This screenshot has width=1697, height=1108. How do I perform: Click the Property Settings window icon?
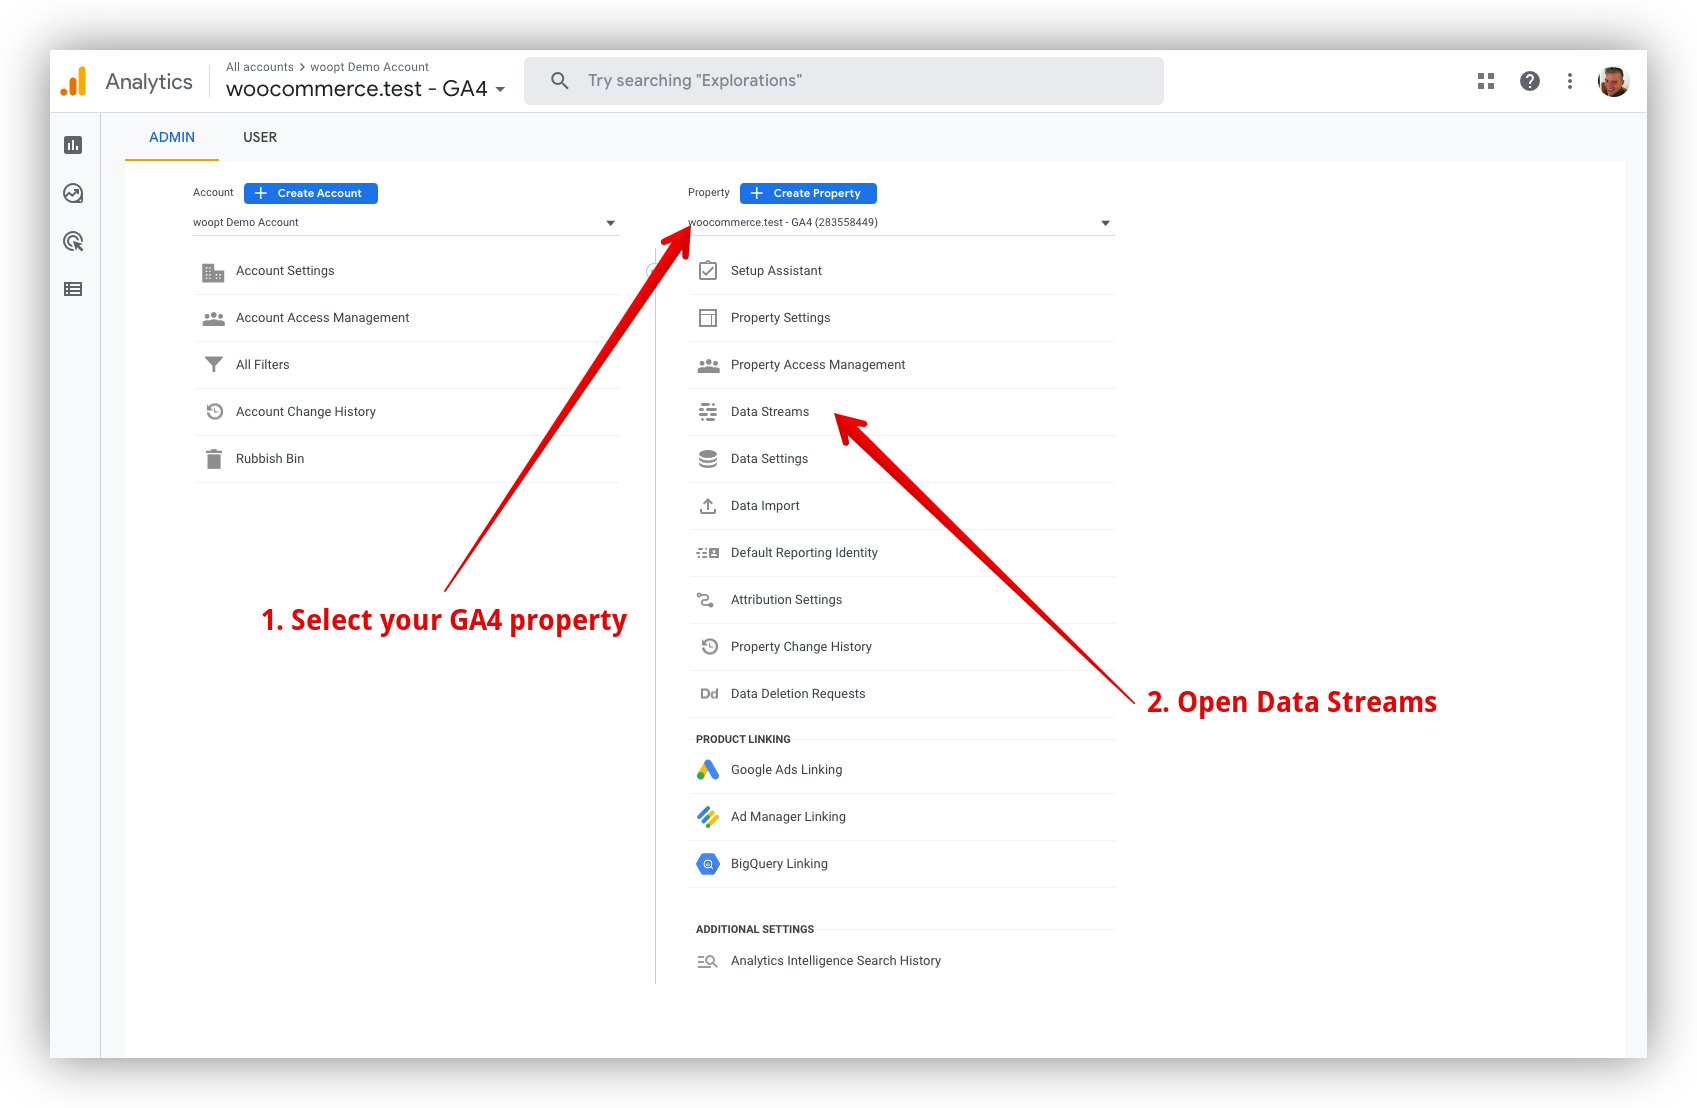tap(708, 318)
